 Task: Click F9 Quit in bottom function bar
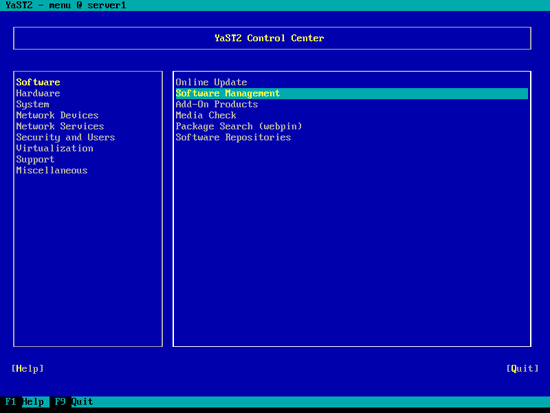(x=74, y=401)
